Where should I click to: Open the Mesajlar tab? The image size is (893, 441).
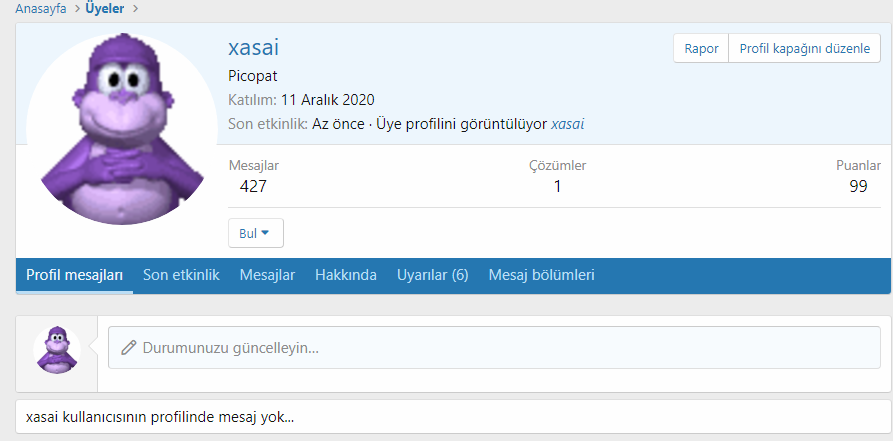click(x=267, y=275)
